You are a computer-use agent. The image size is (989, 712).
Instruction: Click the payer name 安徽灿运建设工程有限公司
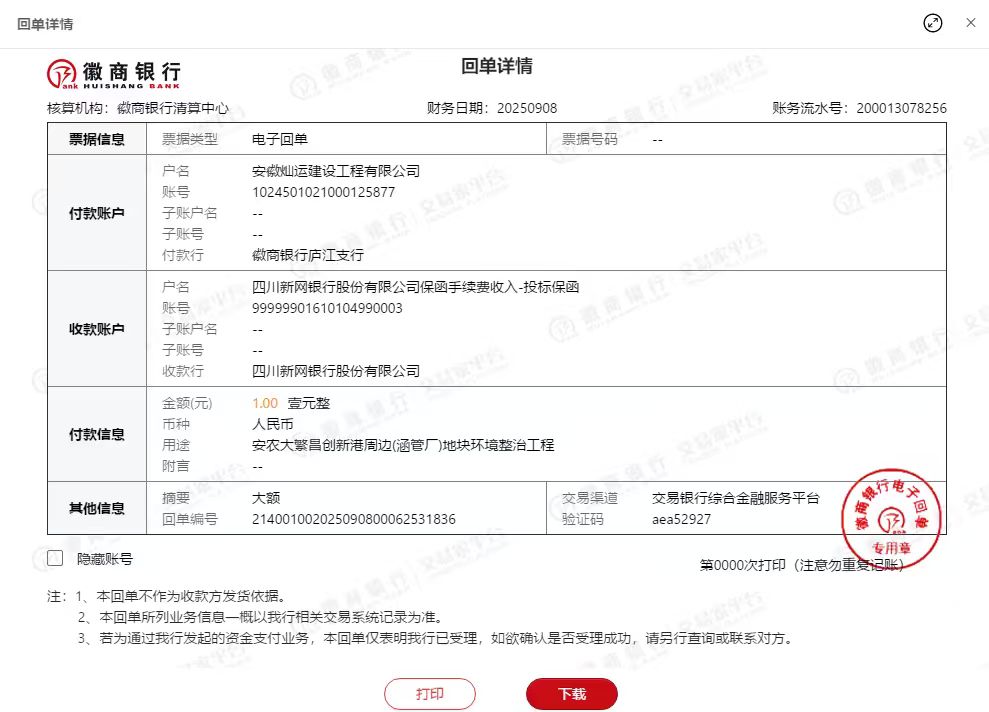coord(336,171)
